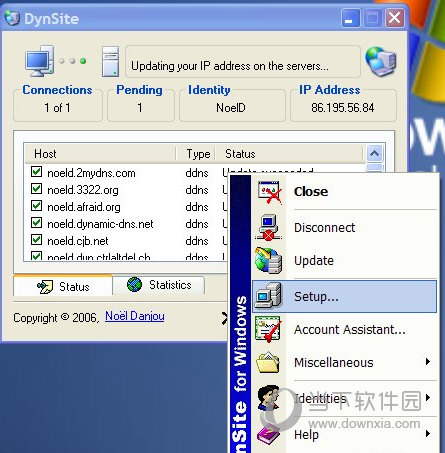Select the noeld.cjb.net host name
This screenshot has height=453, width=445.
click(78, 241)
